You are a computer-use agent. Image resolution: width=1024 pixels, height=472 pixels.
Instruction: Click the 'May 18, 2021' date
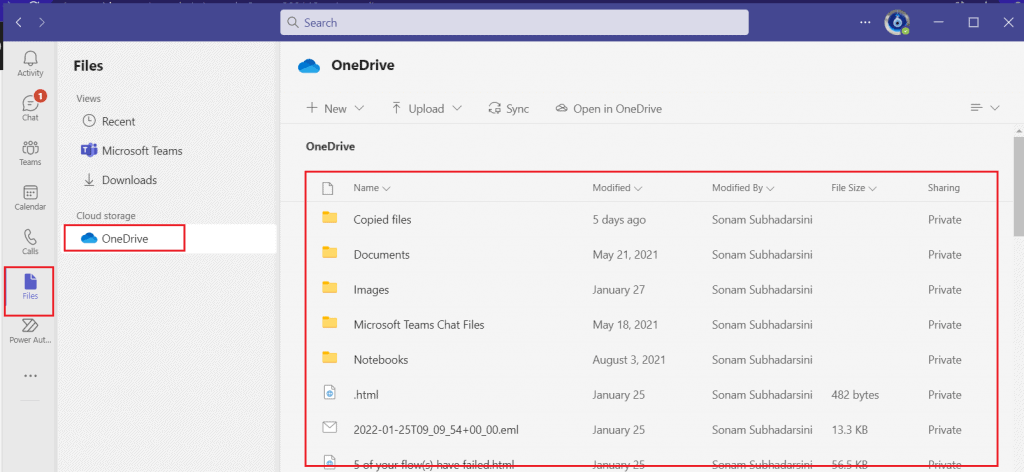625,324
